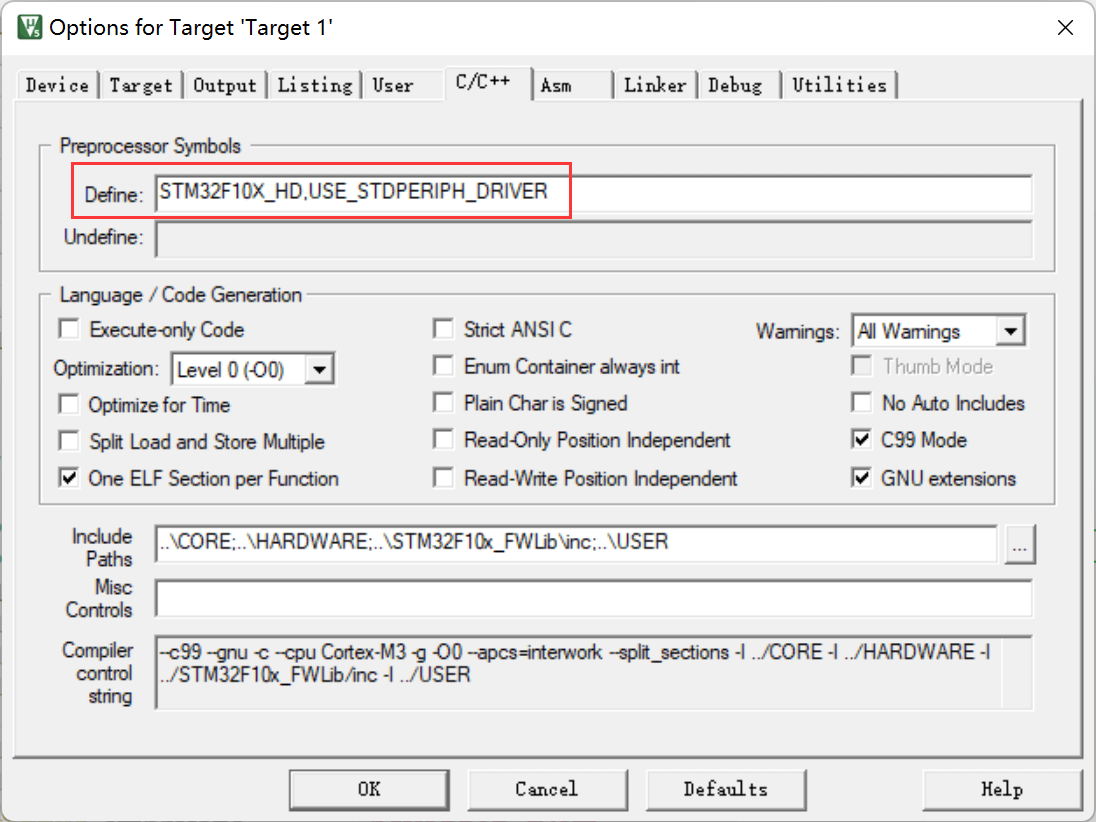Toggle GNU extensions checkbox
The height and width of the screenshot is (822, 1096).
(x=861, y=479)
